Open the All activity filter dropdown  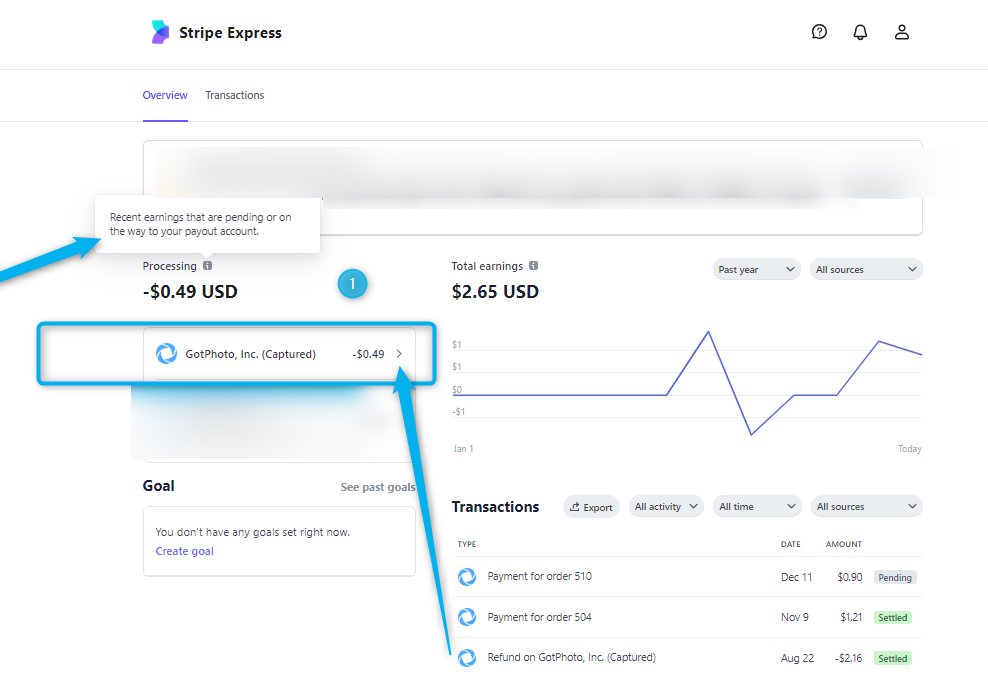coord(666,506)
